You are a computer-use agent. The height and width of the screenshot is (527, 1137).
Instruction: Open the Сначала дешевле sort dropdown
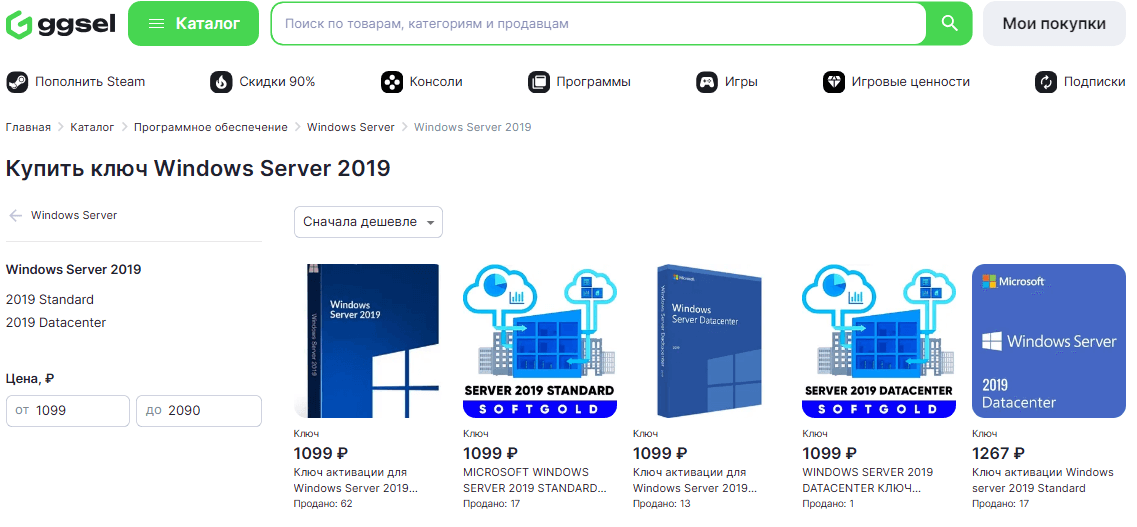368,222
